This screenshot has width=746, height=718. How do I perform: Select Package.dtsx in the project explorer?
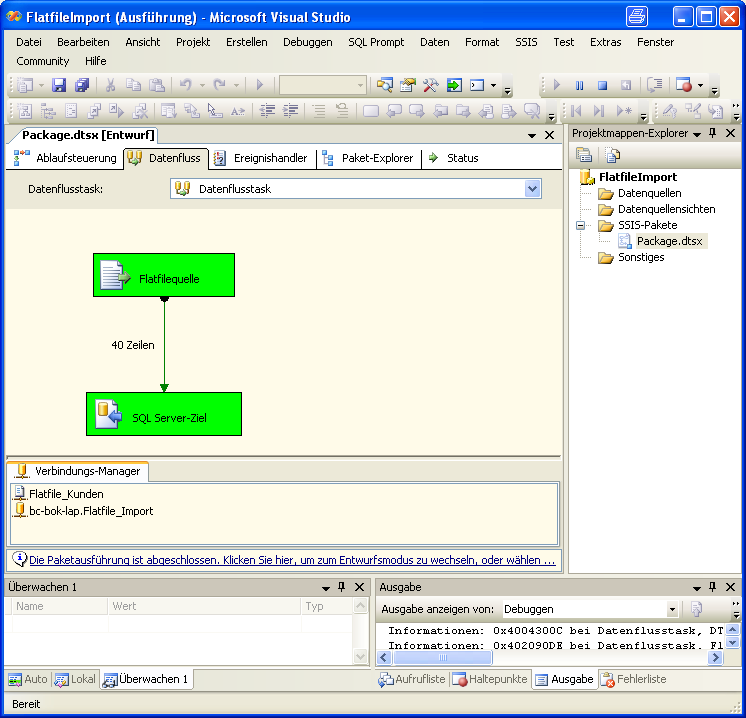click(669, 241)
